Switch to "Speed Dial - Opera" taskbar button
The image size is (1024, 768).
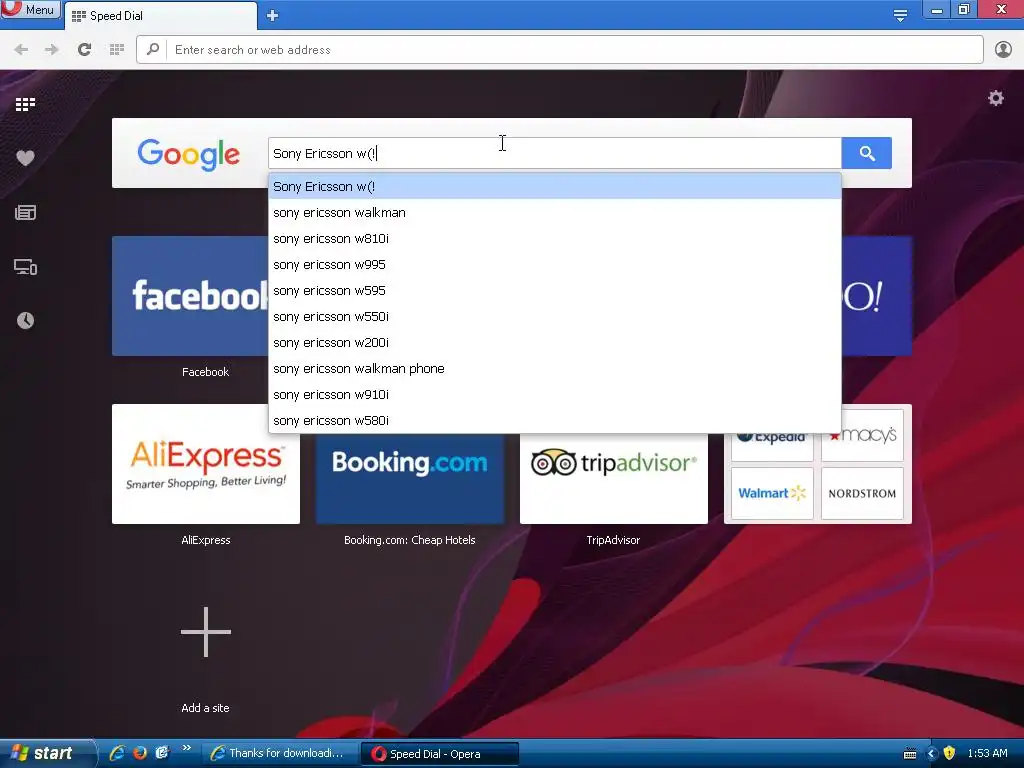[x=440, y=754]
